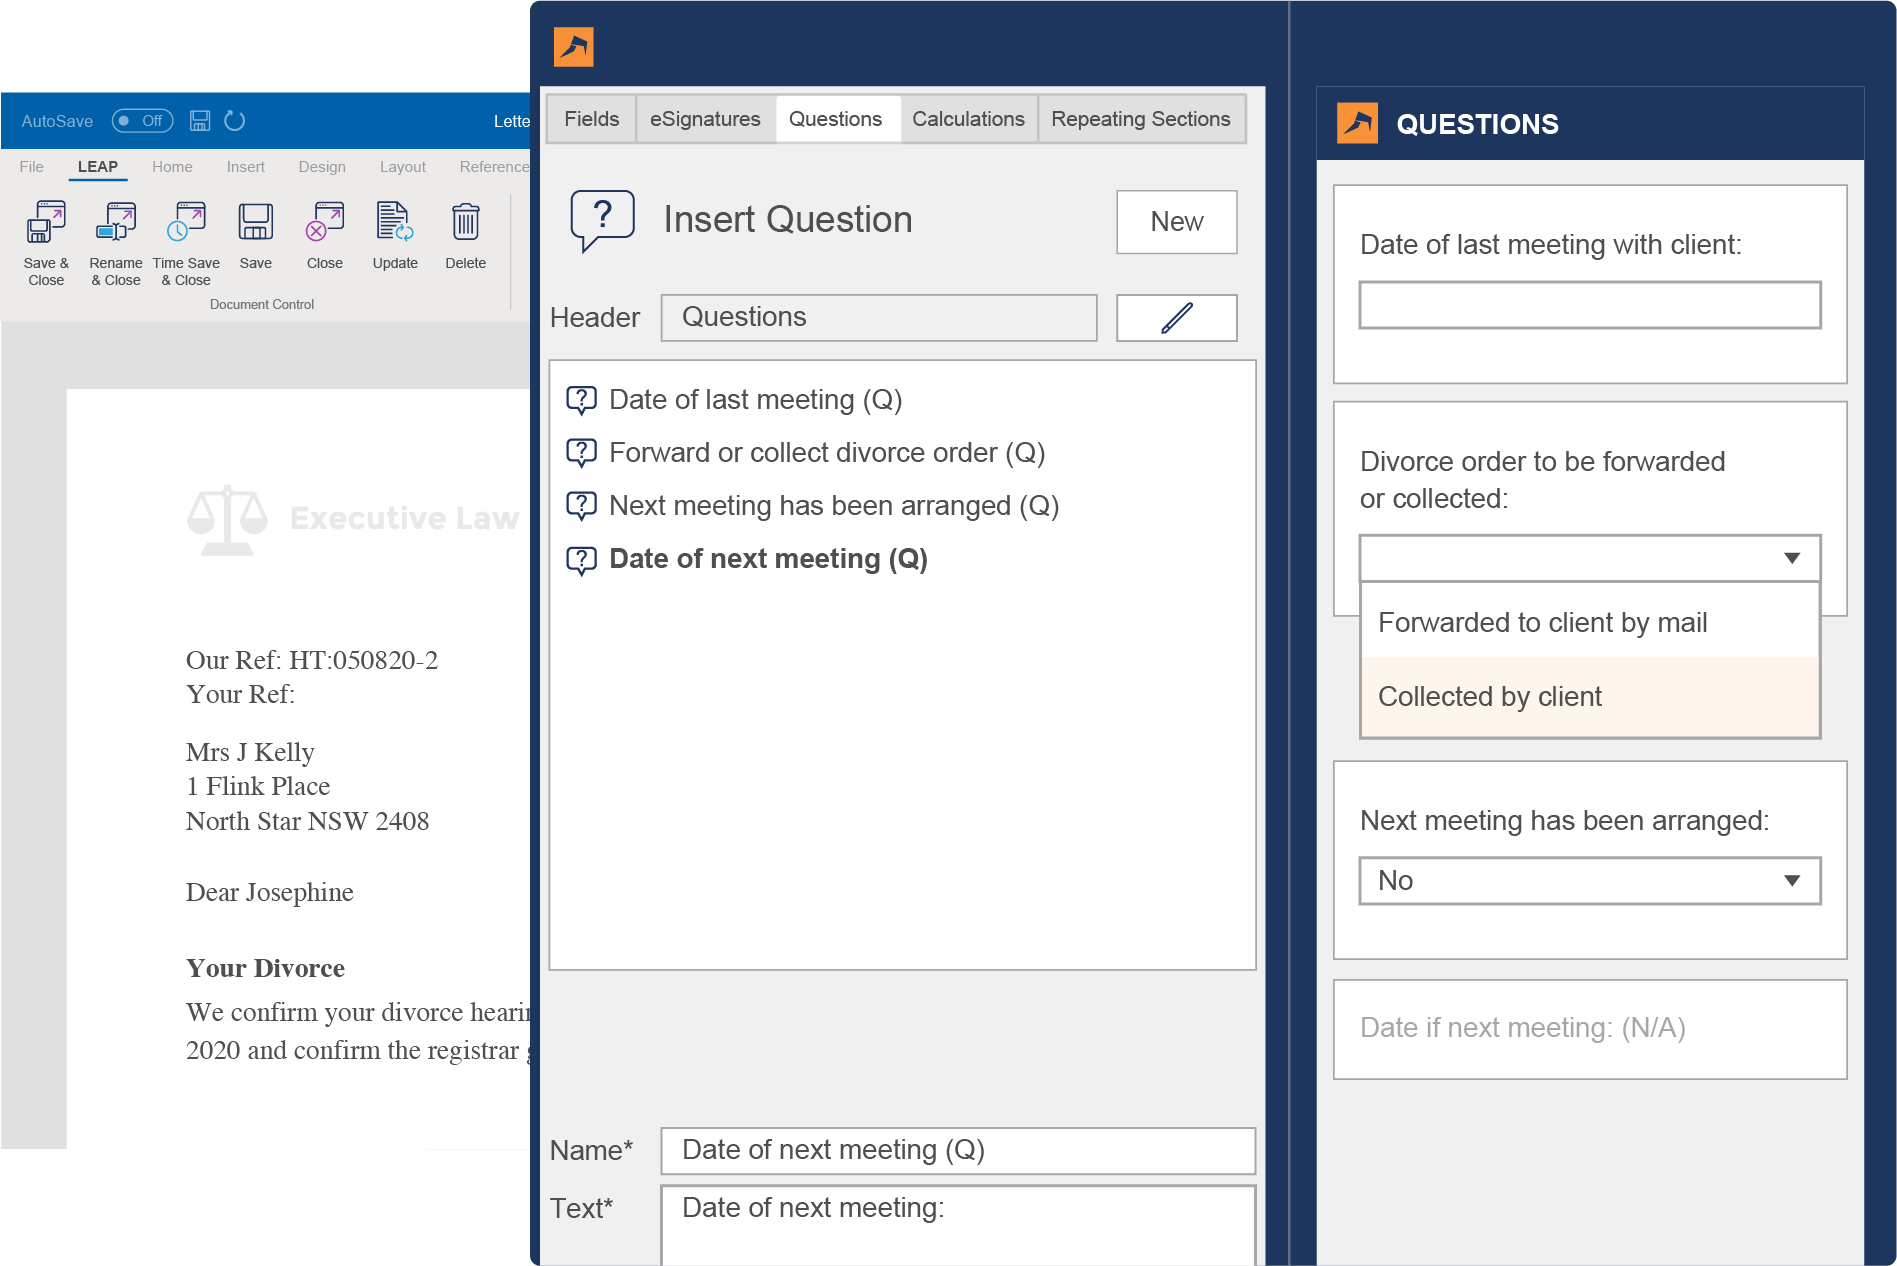Click the Header Questions input field
The height and width of the screenshot is (1266, 1897).
tap(879, 317)
